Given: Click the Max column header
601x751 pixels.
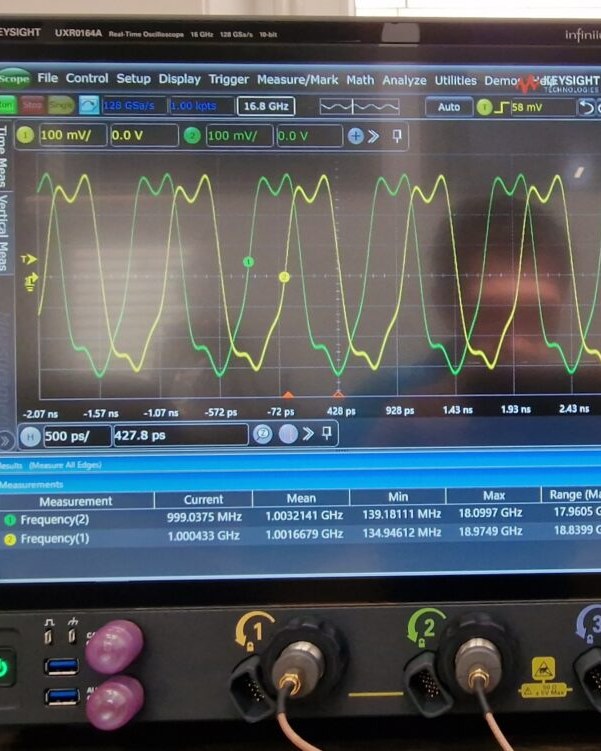Looking at the screenshot, I should [x=494, y=495].
